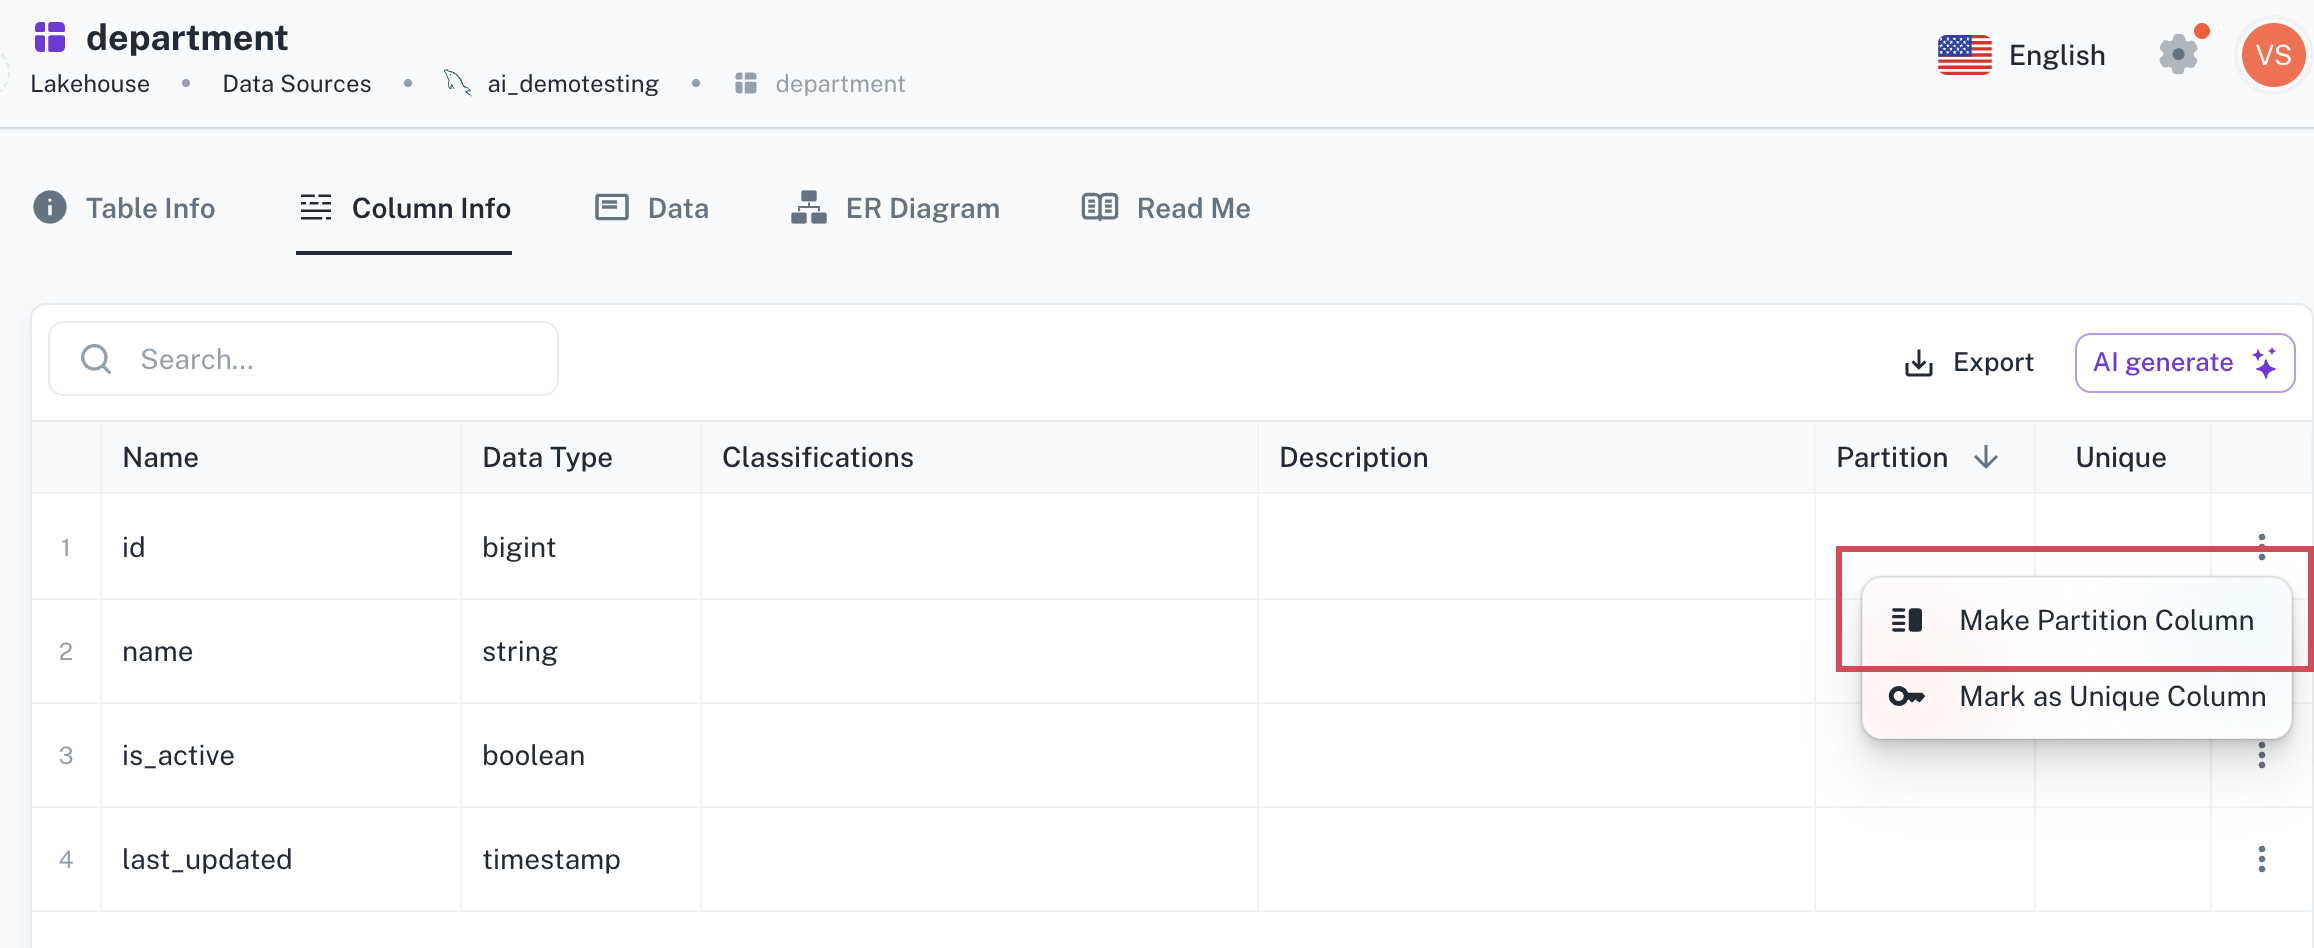Viewport: 2314px width, 948px height.
Task: Choose Mark as Unique Column entry
Action: click(2077, 696)
